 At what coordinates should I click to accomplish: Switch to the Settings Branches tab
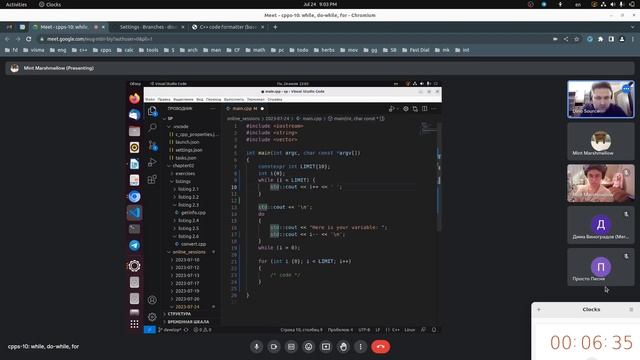[x=148, y=27]
